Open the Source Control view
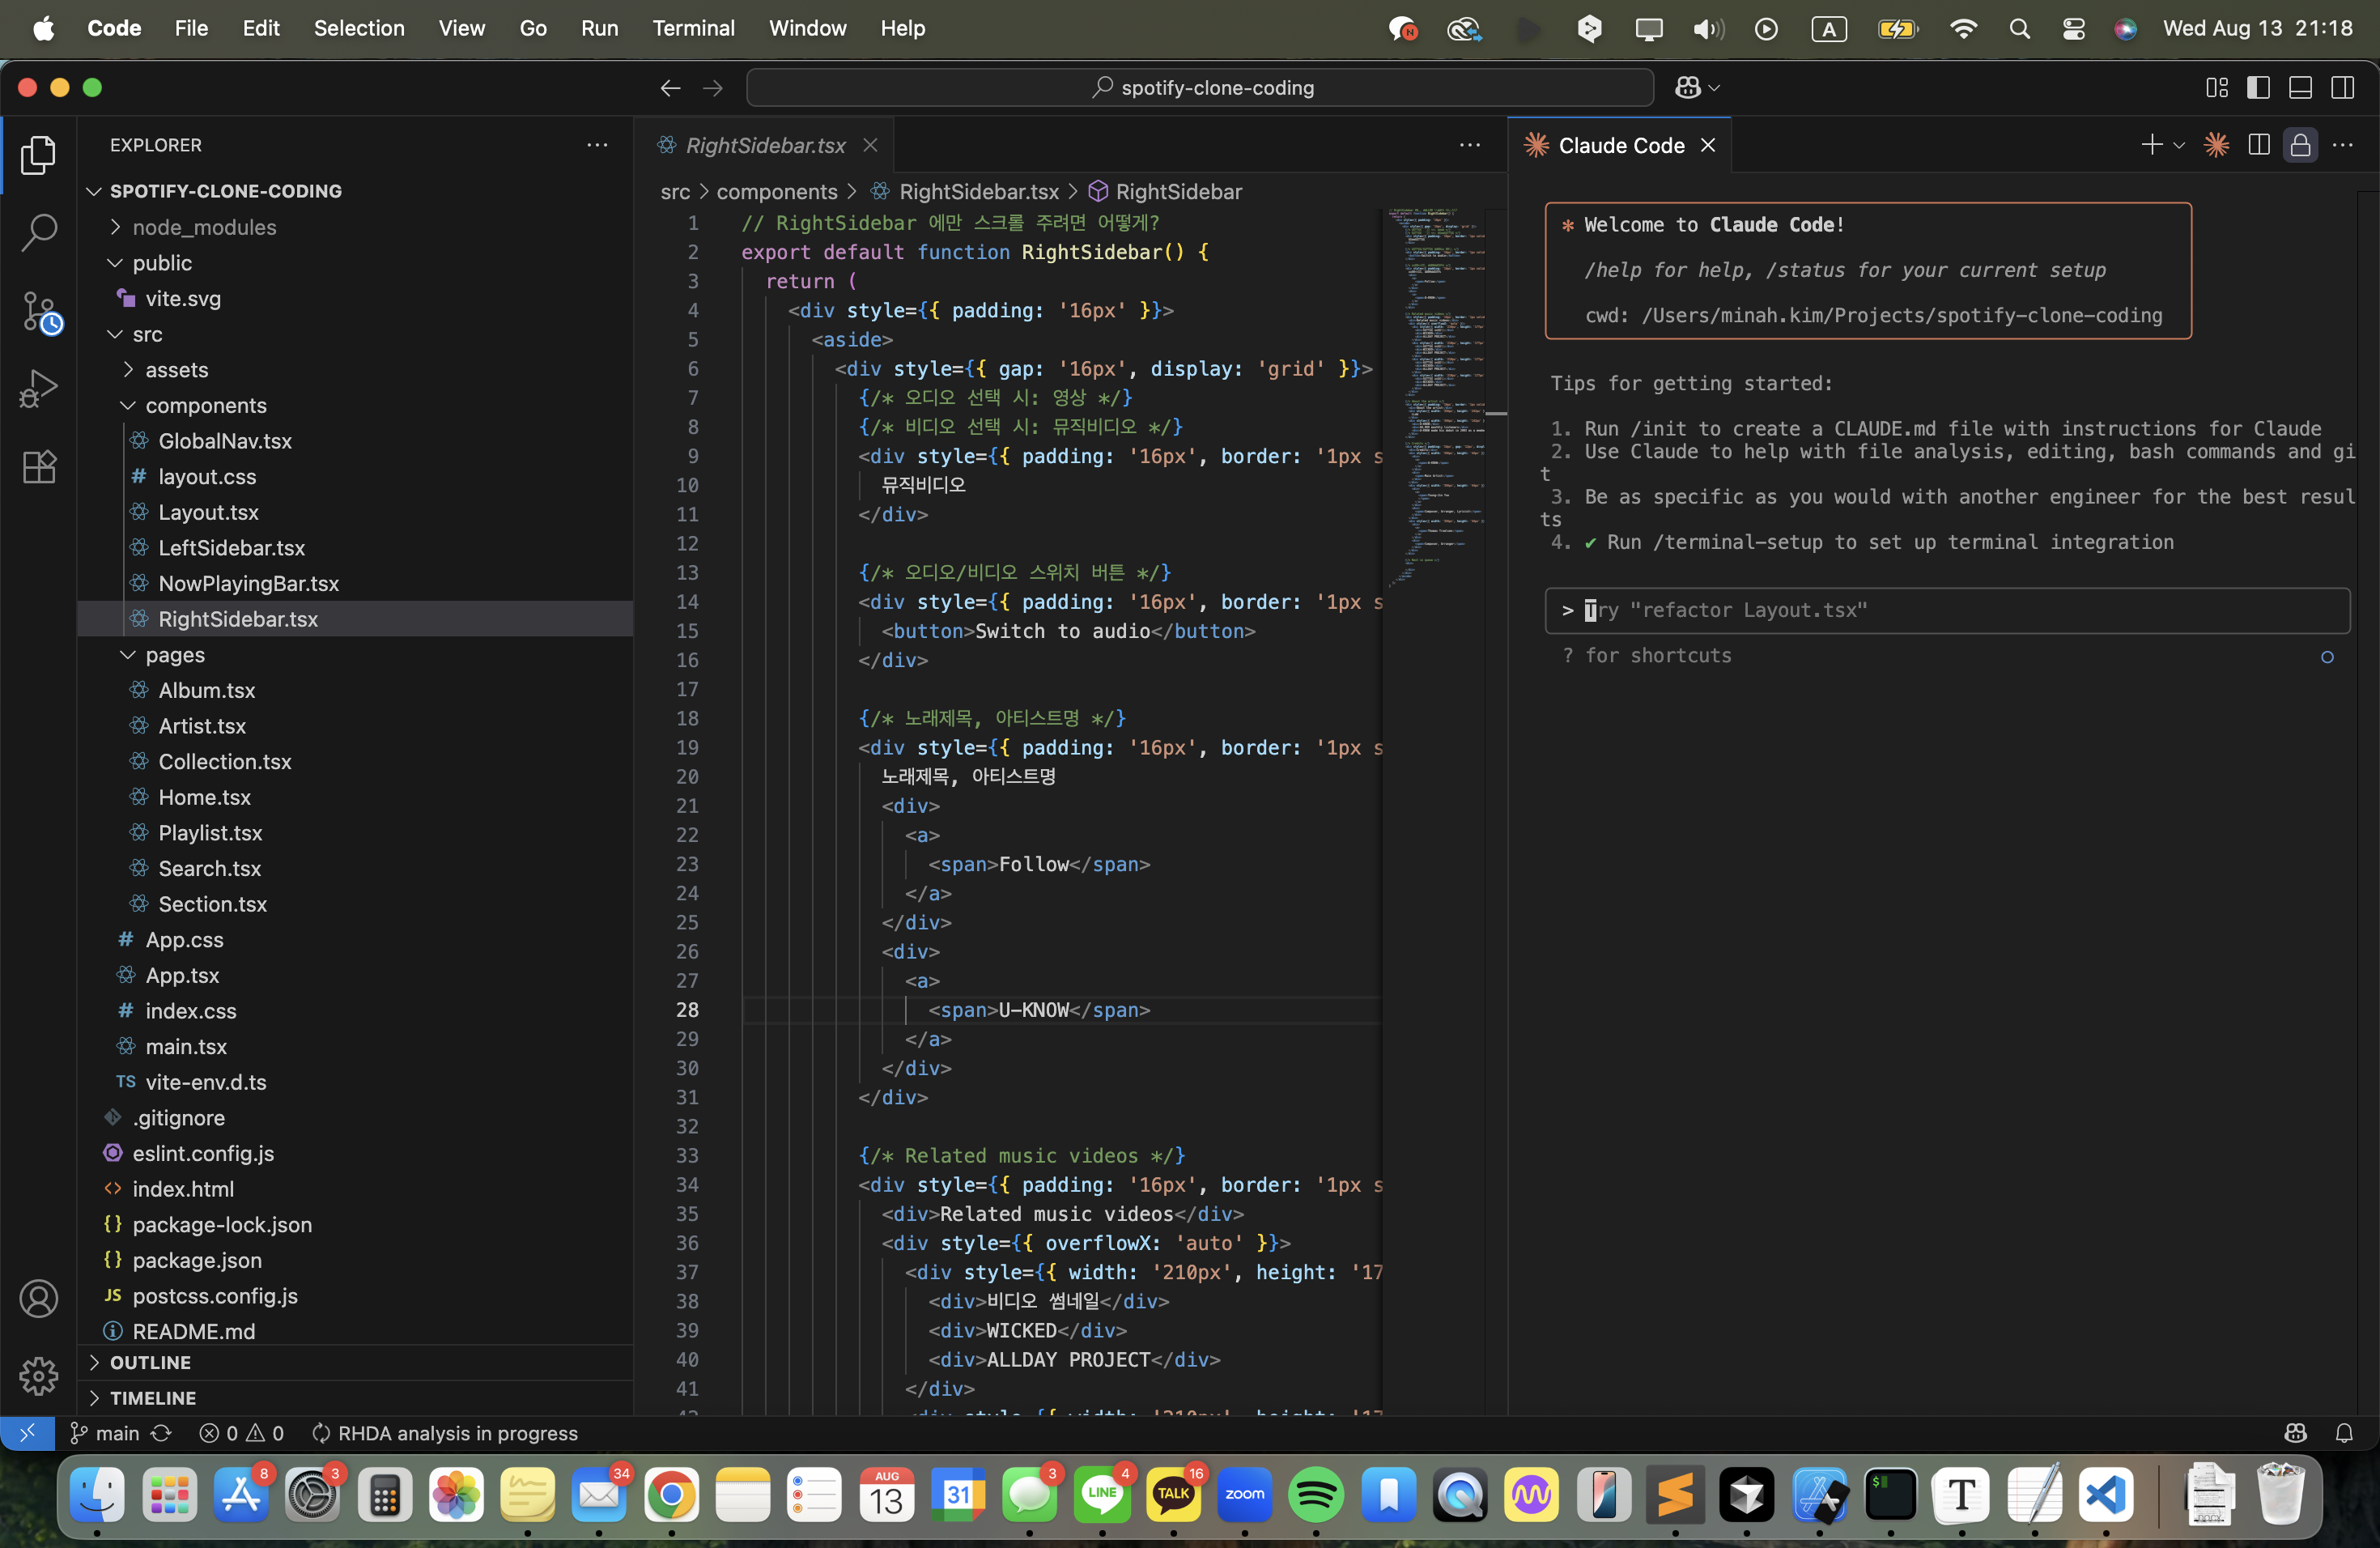2380x1548 pixels. 39,312
